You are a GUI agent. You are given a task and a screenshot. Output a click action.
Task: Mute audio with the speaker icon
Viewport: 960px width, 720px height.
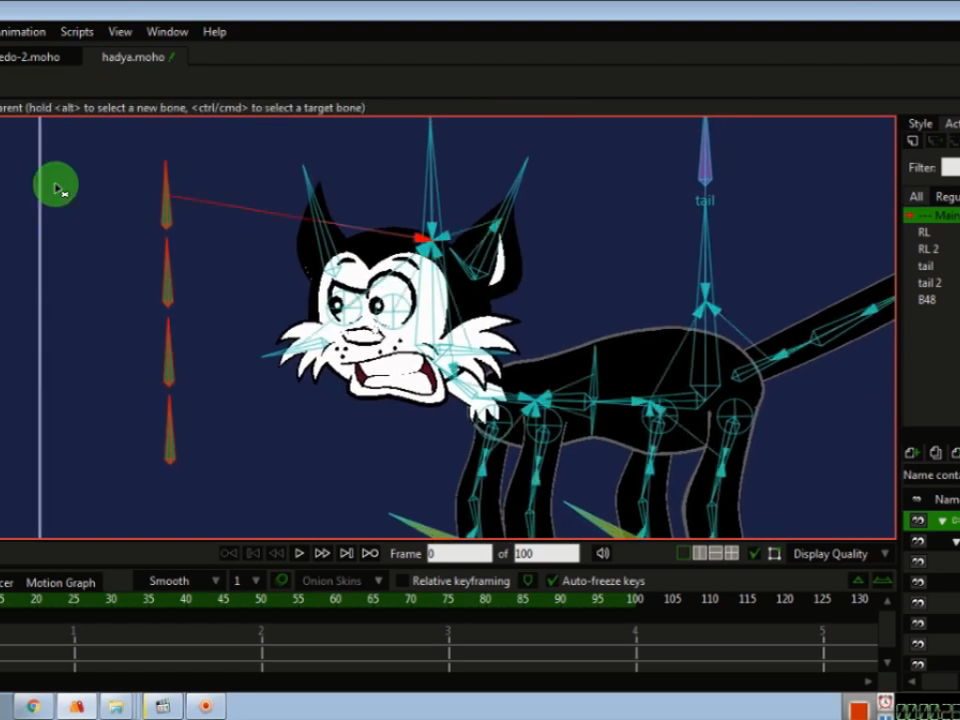click(602, 553)
